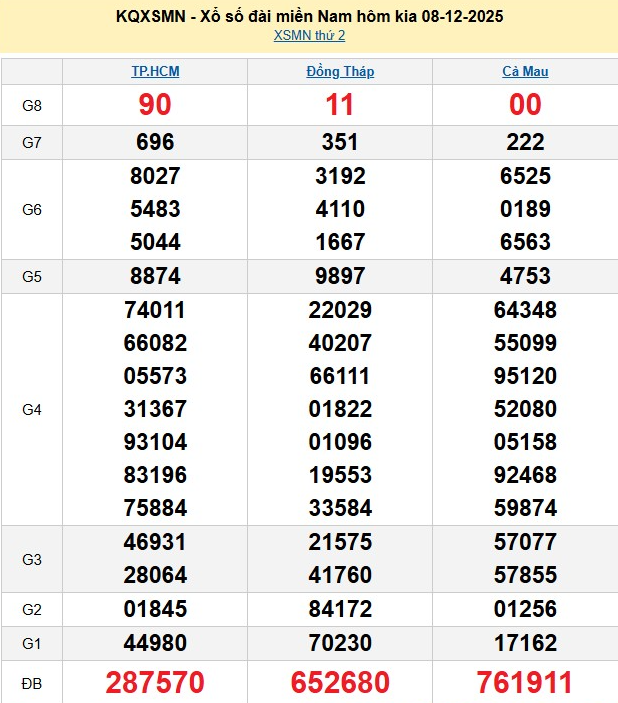The height and width of the screenshot is (703, 618).
Task: Select the G4 number 01096
Action: point(340,442)
